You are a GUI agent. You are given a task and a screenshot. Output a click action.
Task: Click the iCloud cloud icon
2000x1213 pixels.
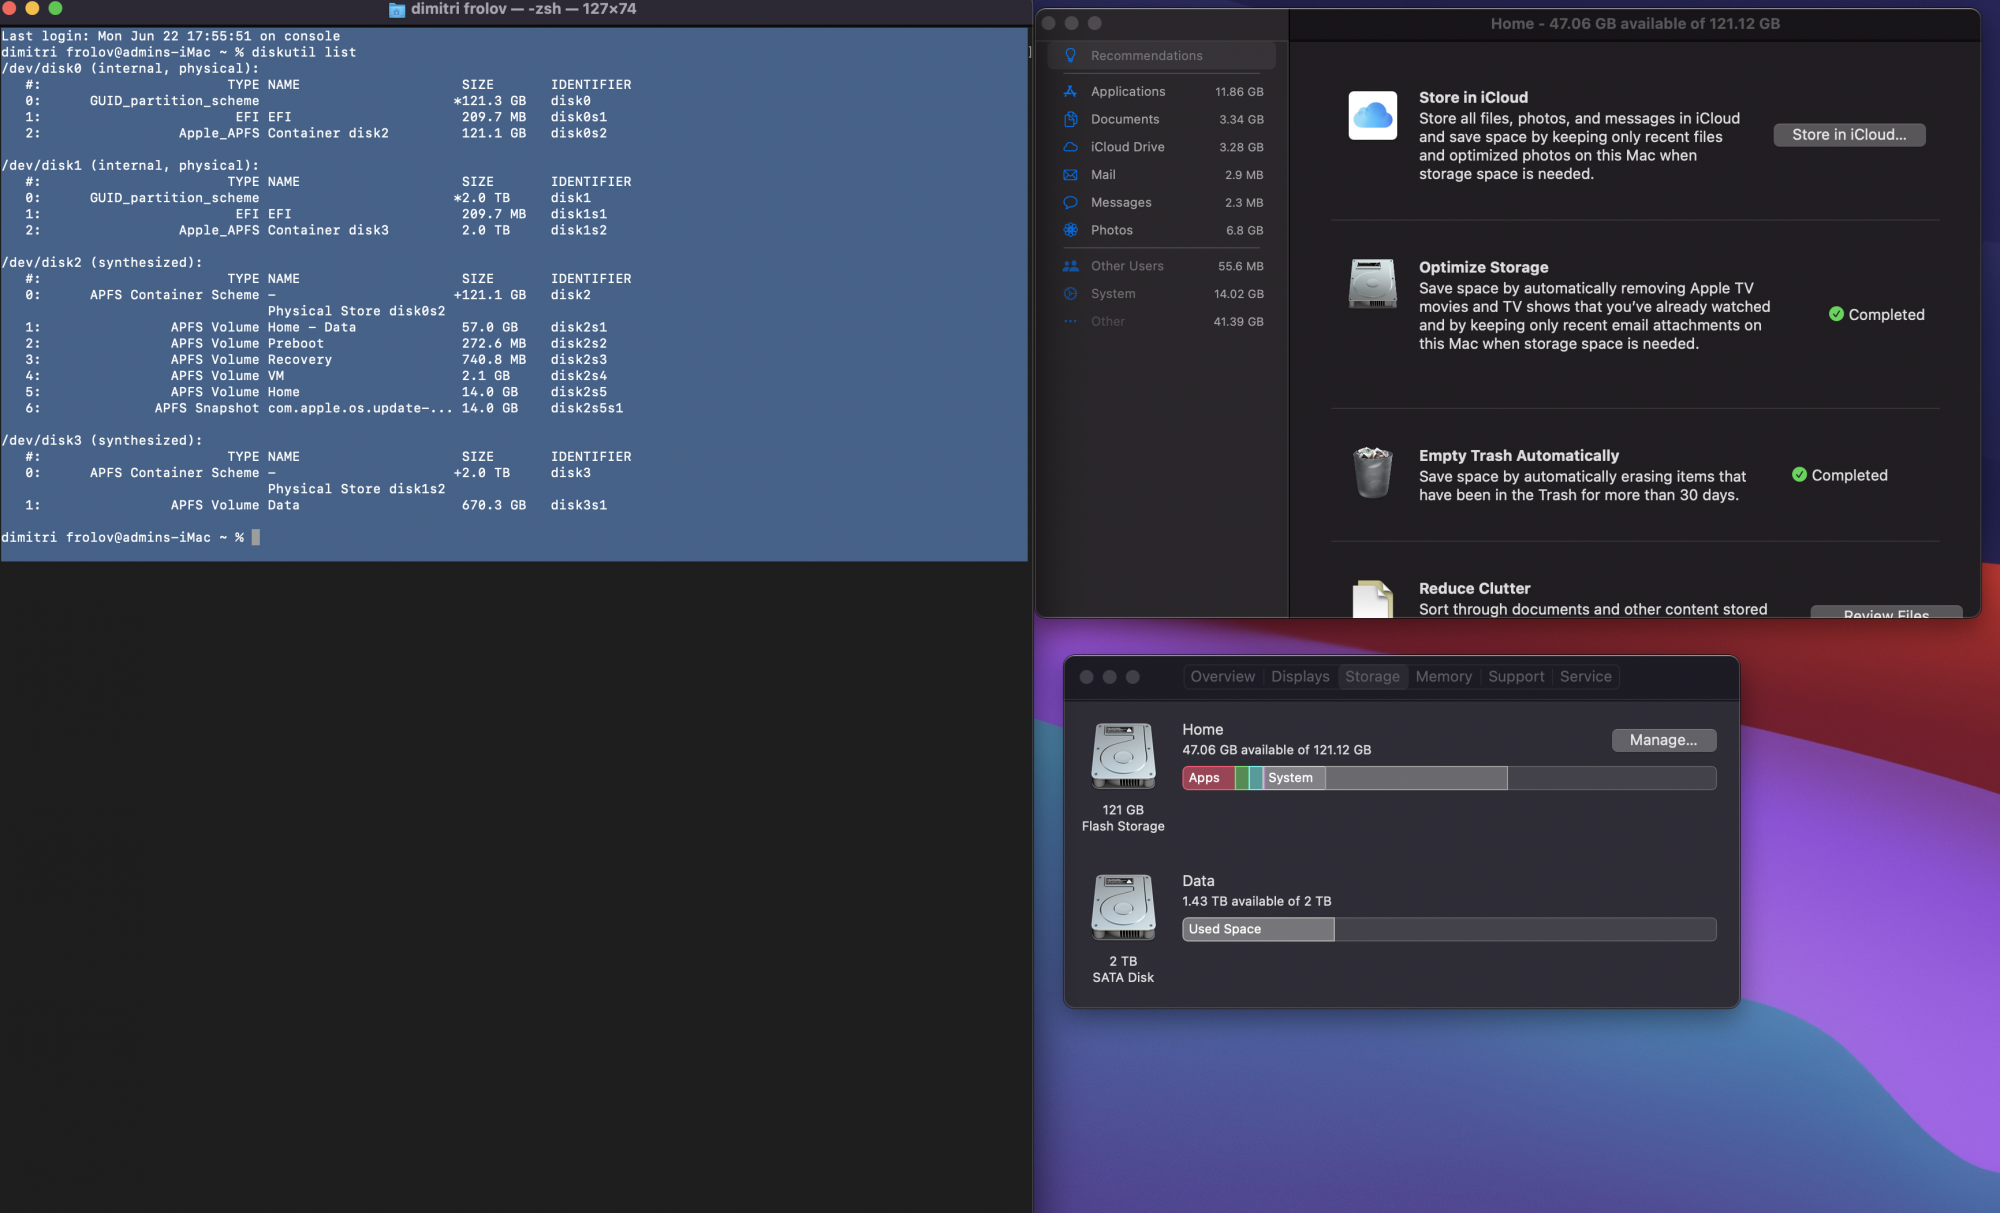[1372, 116]
